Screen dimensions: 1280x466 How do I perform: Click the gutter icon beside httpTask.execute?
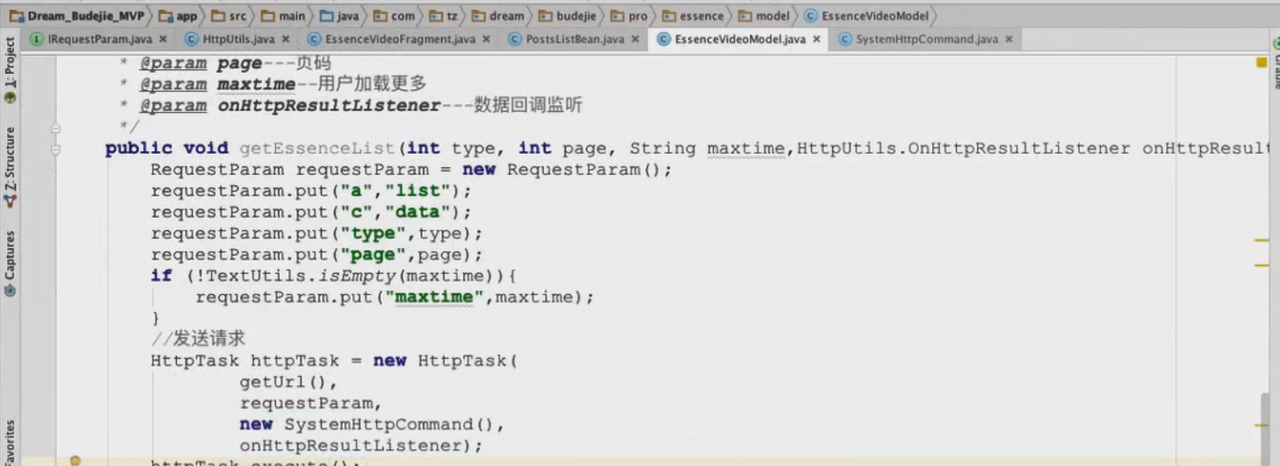click(x=75, y=461)
